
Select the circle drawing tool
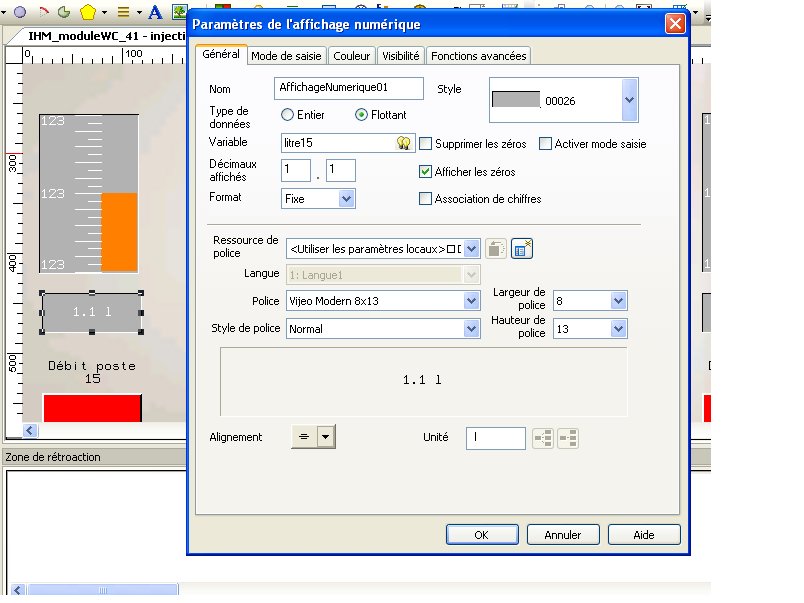coord(19,13)
